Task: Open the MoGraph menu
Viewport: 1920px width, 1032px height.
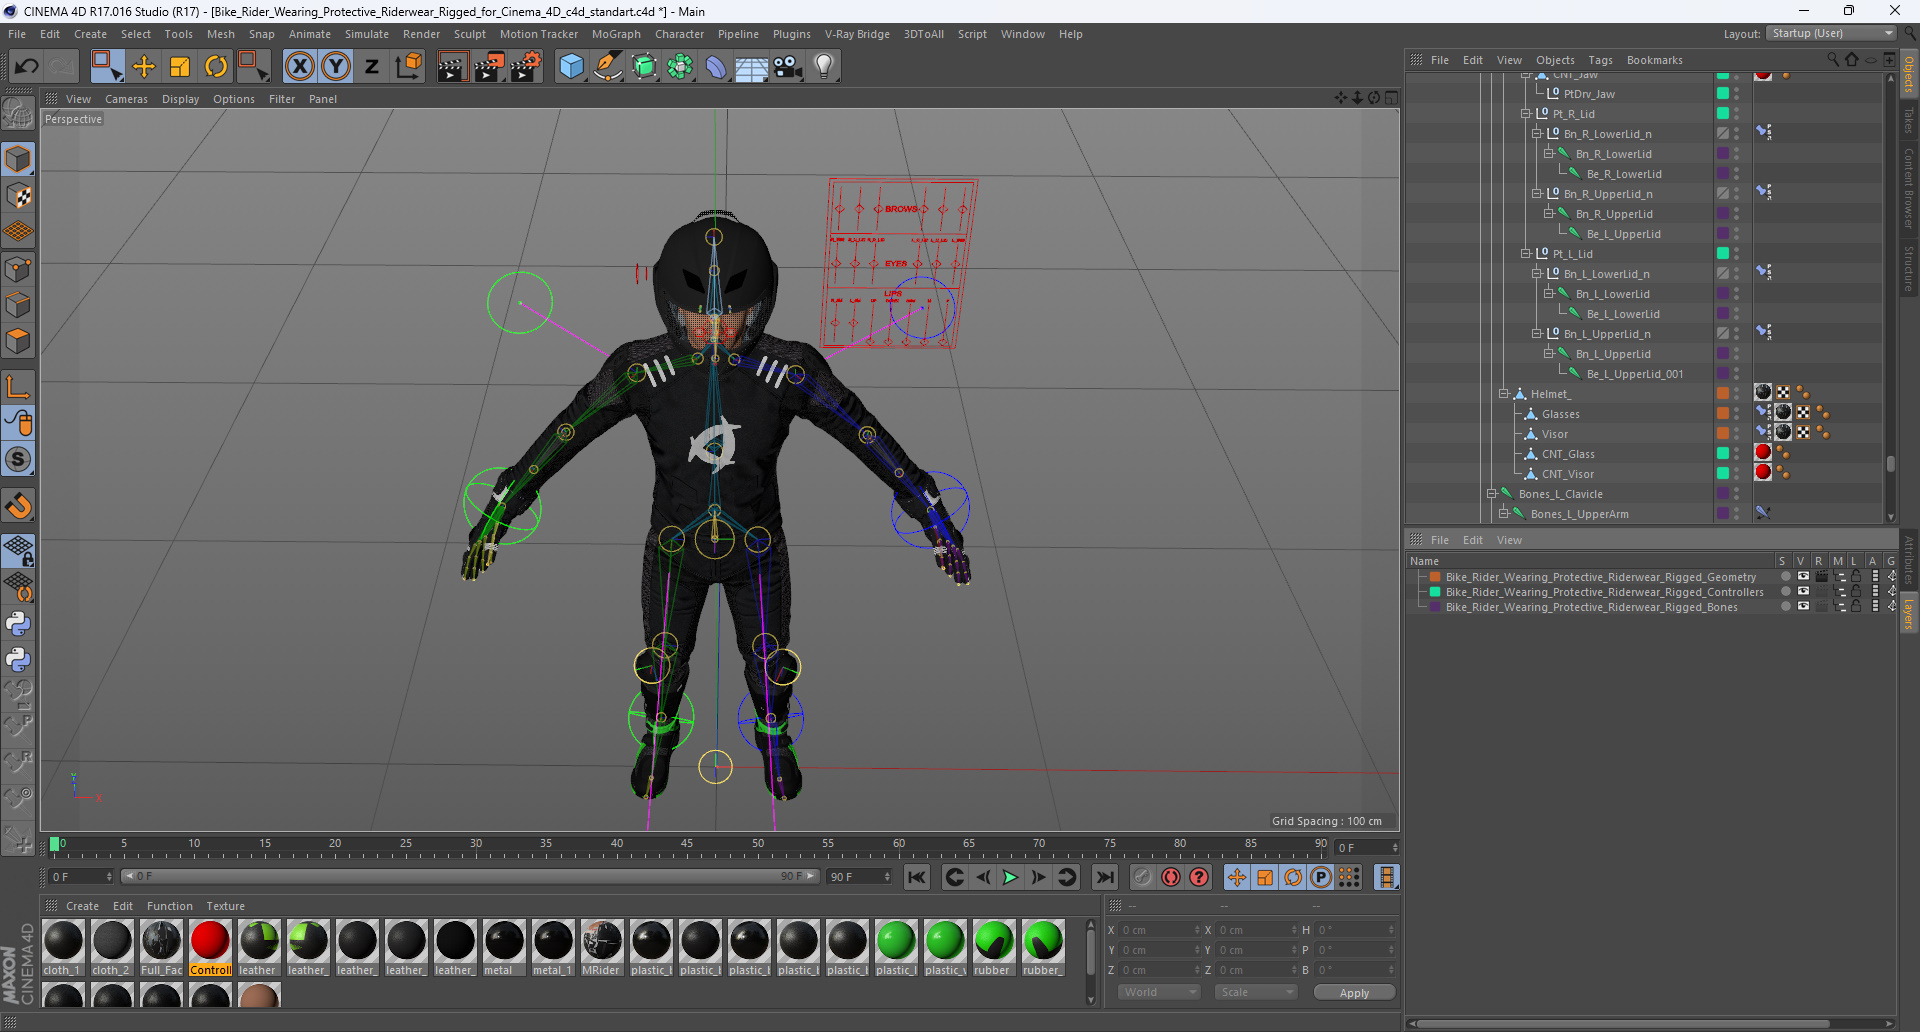Action: coord(616,34)
